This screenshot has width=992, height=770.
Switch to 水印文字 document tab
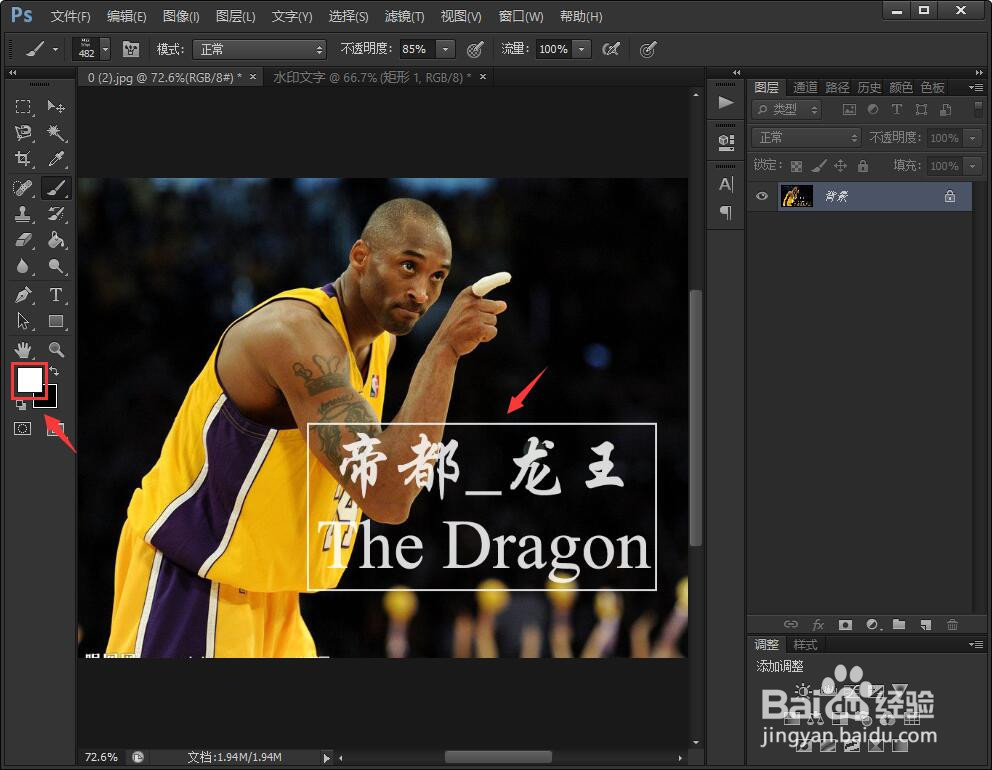click(x=372, y=77)
